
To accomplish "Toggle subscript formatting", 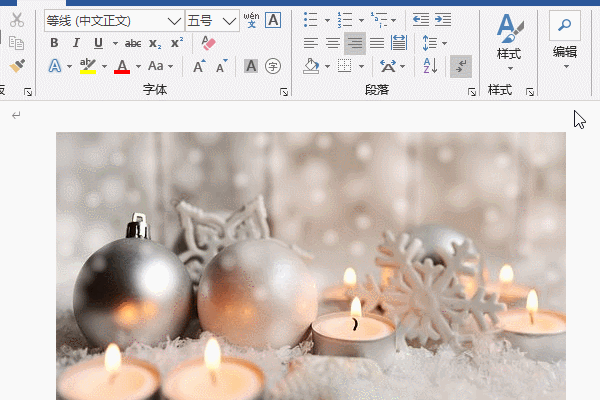I will (155, 43).
